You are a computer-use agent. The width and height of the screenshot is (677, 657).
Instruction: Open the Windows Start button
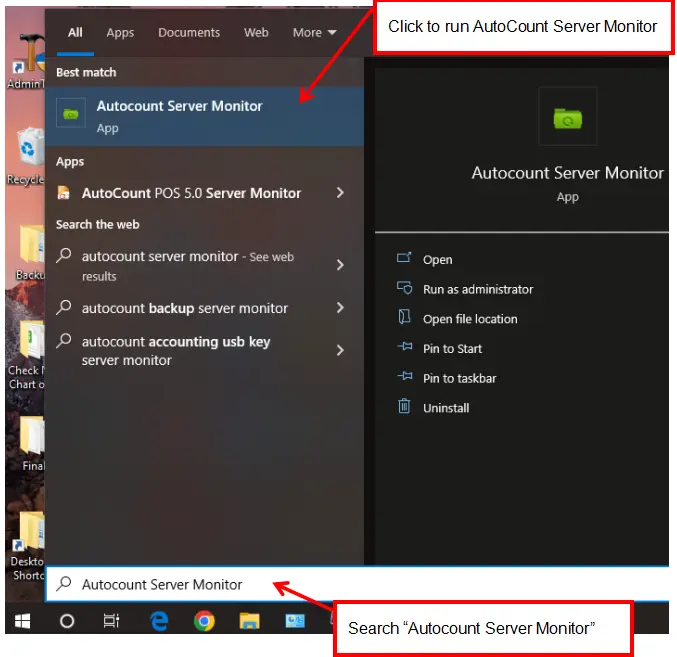pos(22,621)
